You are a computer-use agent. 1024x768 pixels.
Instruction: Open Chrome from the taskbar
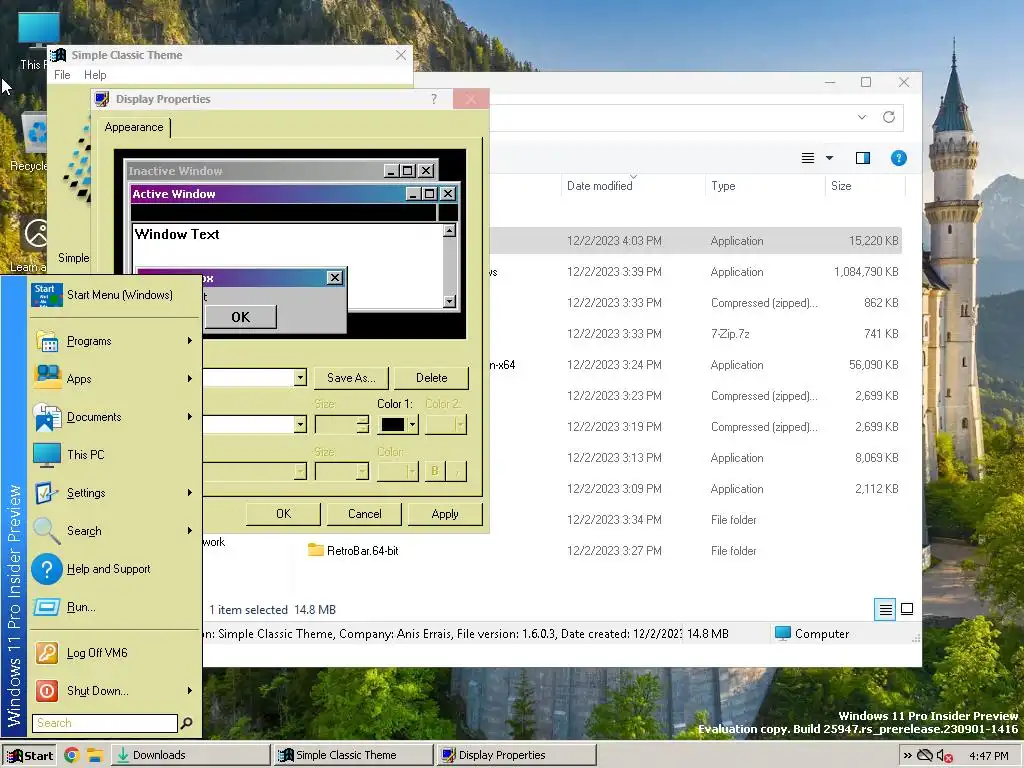pyautogui.click(x=72, y=756)
